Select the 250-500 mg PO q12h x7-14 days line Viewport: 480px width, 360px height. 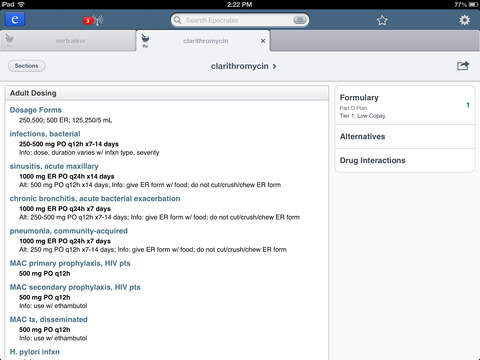(69, 144)
